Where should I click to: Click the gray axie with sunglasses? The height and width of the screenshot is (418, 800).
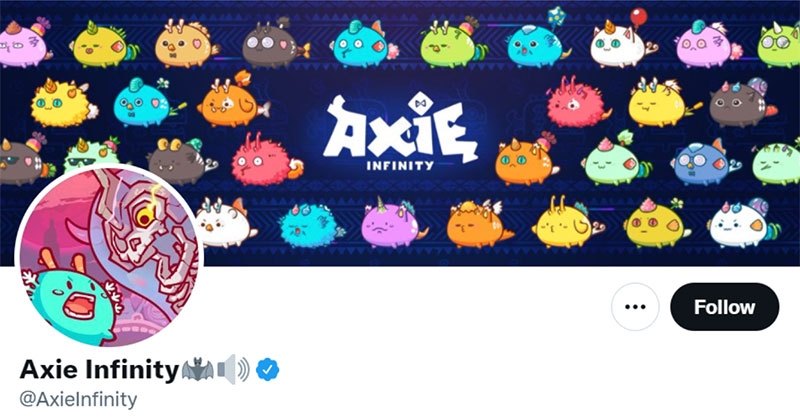click(24, 160)
